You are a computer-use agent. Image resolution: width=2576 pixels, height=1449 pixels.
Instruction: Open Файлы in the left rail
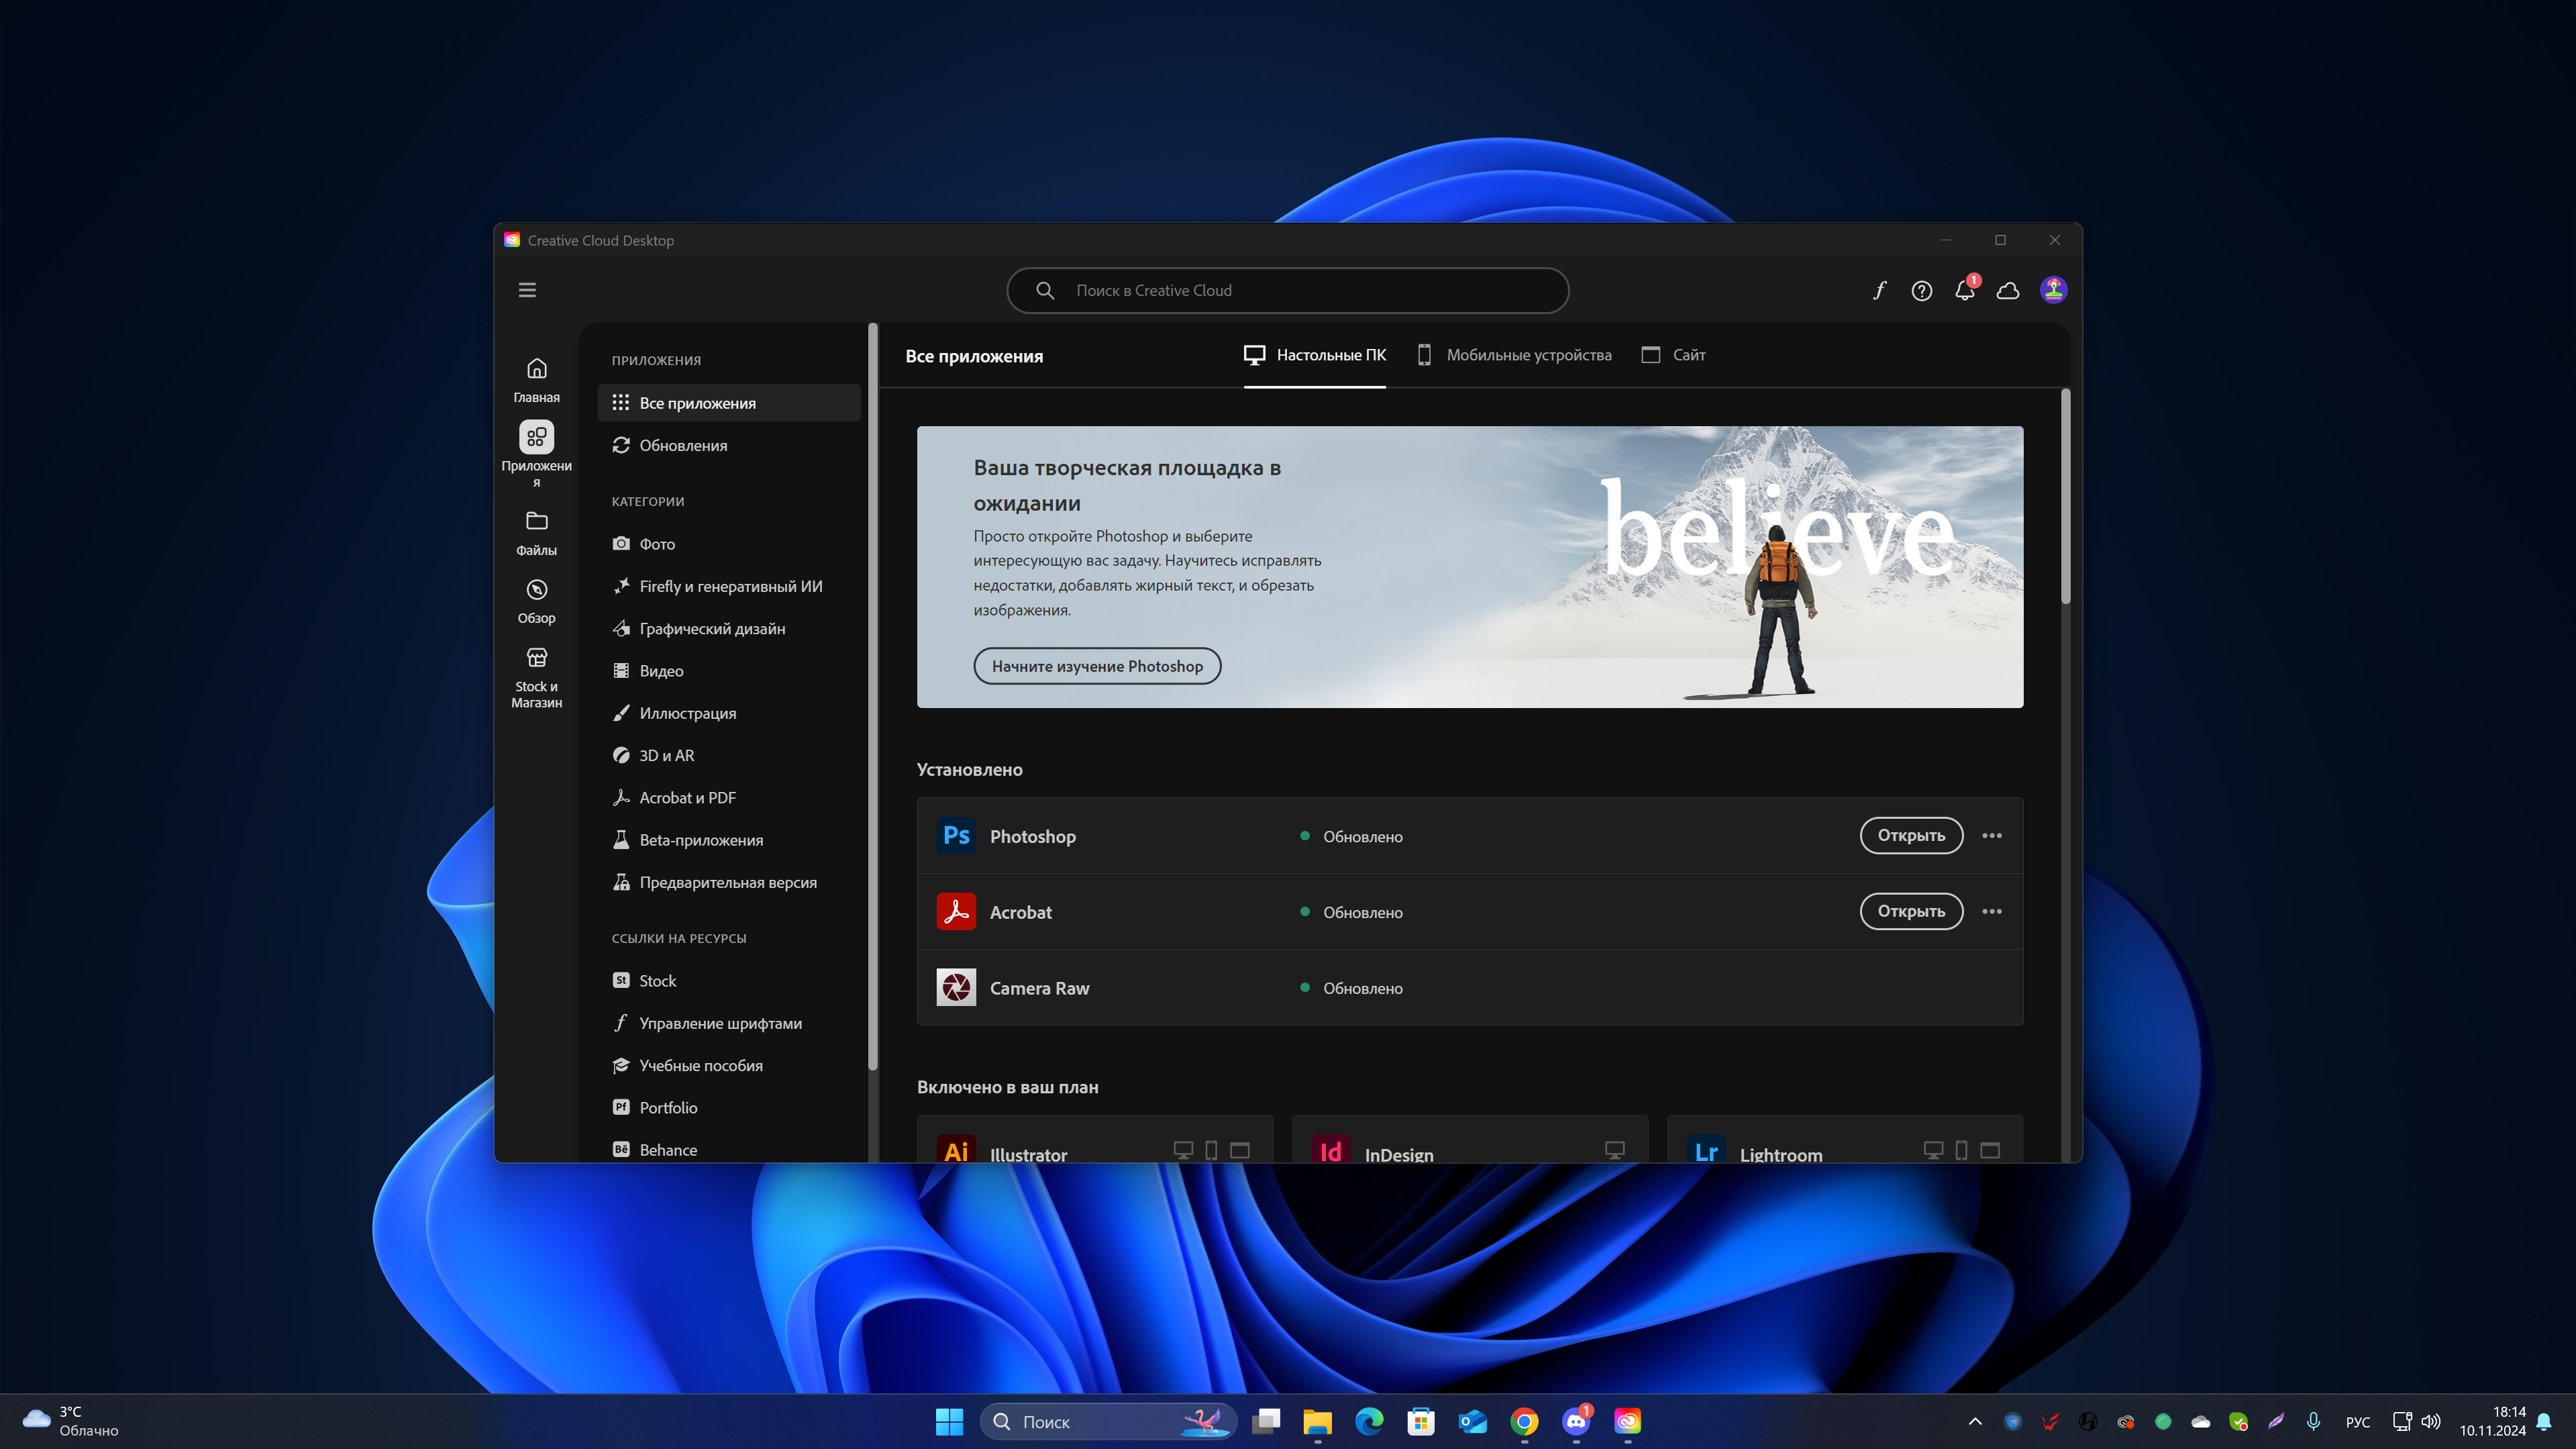(537, 533)
